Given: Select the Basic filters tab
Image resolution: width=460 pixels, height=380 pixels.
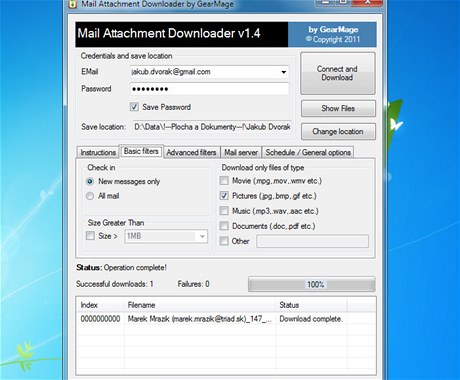Looking at the screenshot, I should click(141, 151).
